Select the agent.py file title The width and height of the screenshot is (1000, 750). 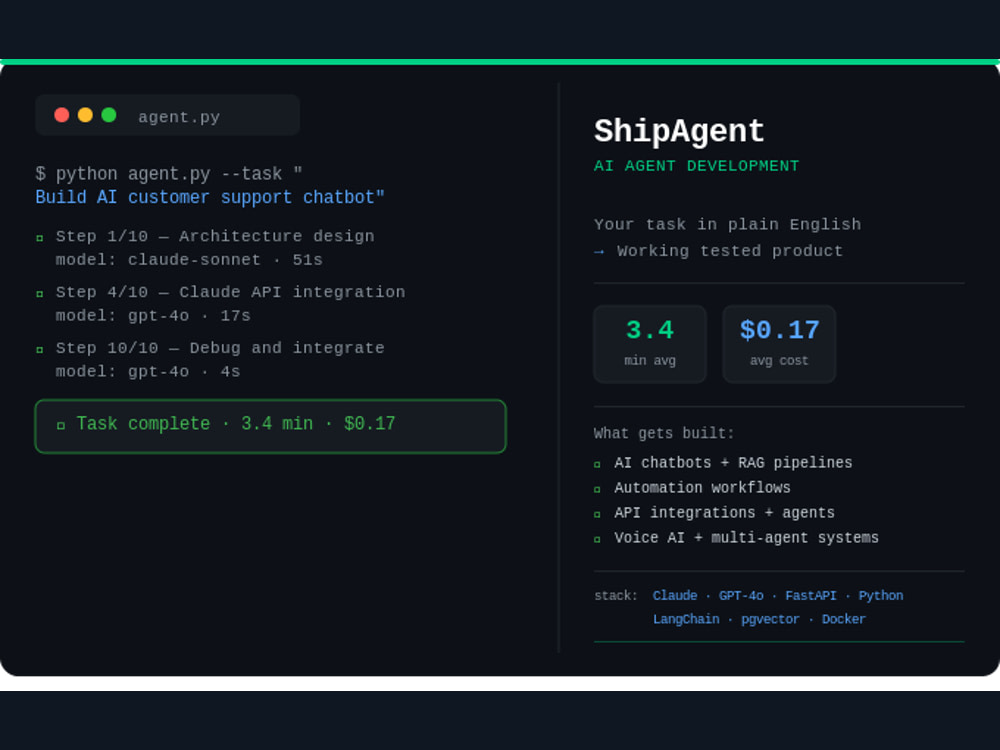click(179, 117)
